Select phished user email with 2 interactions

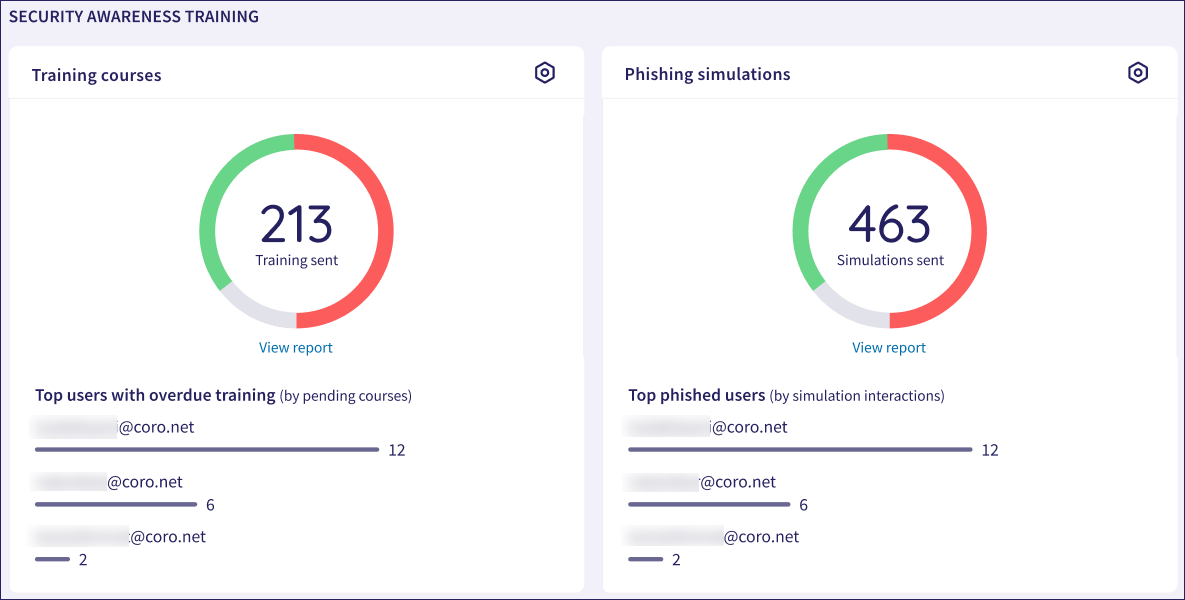click(x=714, y=537)
